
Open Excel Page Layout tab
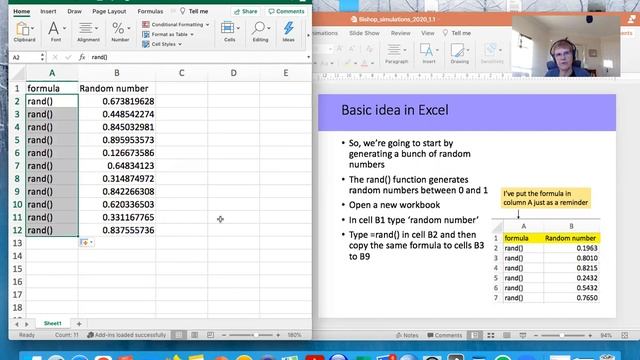click(109, 11)
